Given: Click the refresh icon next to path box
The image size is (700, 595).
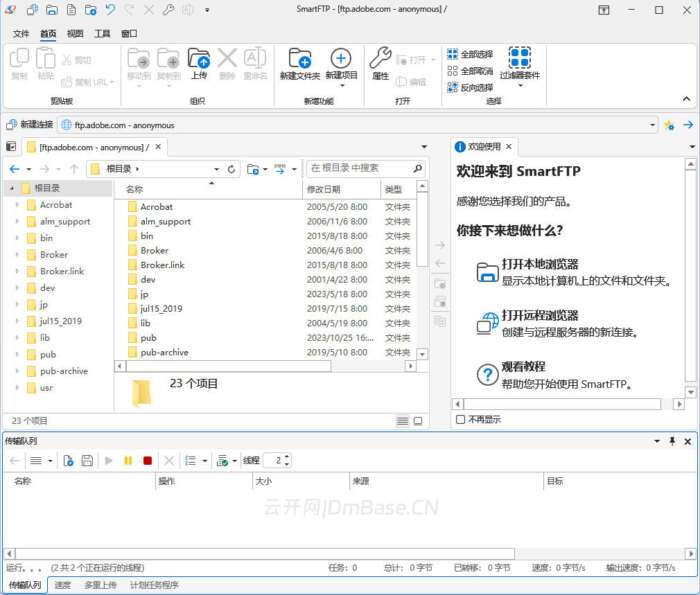Looking at the screenshot, I should coord(231,169).
